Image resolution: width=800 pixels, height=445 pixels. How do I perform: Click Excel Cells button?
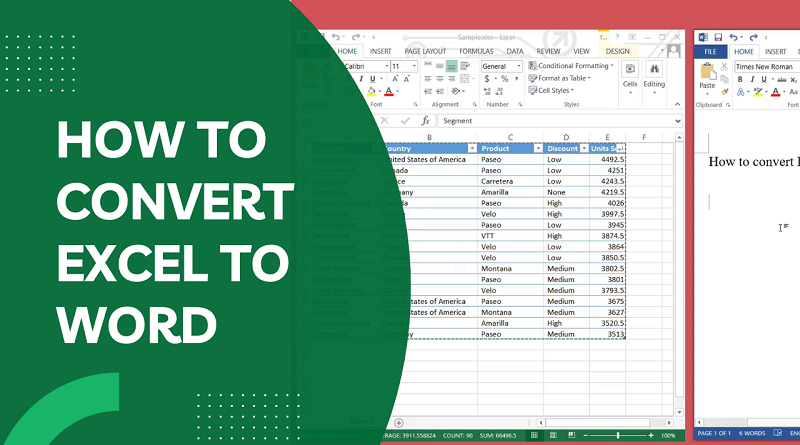(630, 78)
